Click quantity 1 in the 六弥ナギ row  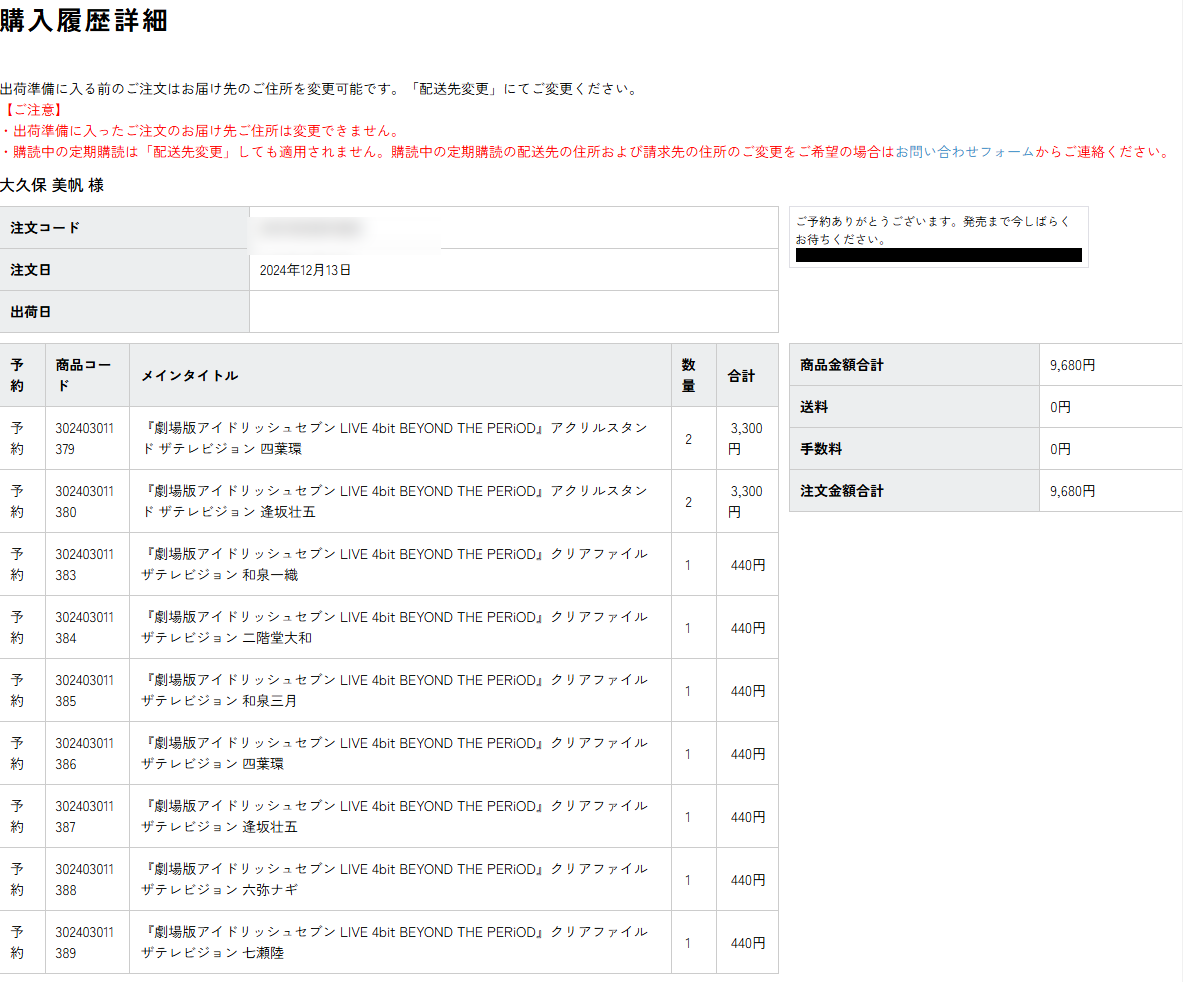[x=688, y=879]
